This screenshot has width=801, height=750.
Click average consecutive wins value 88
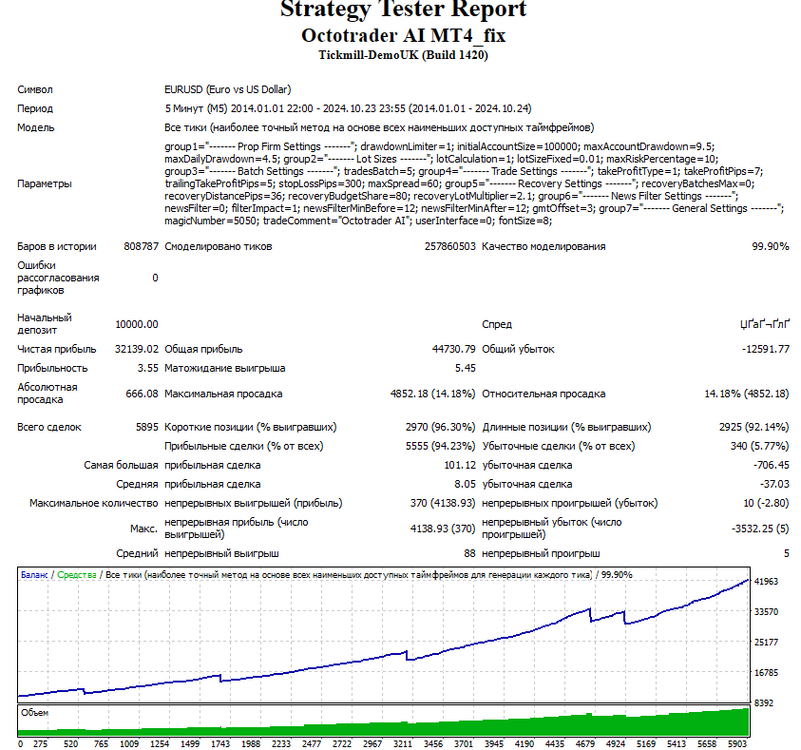pyautogui.click(x=469, y=553)
